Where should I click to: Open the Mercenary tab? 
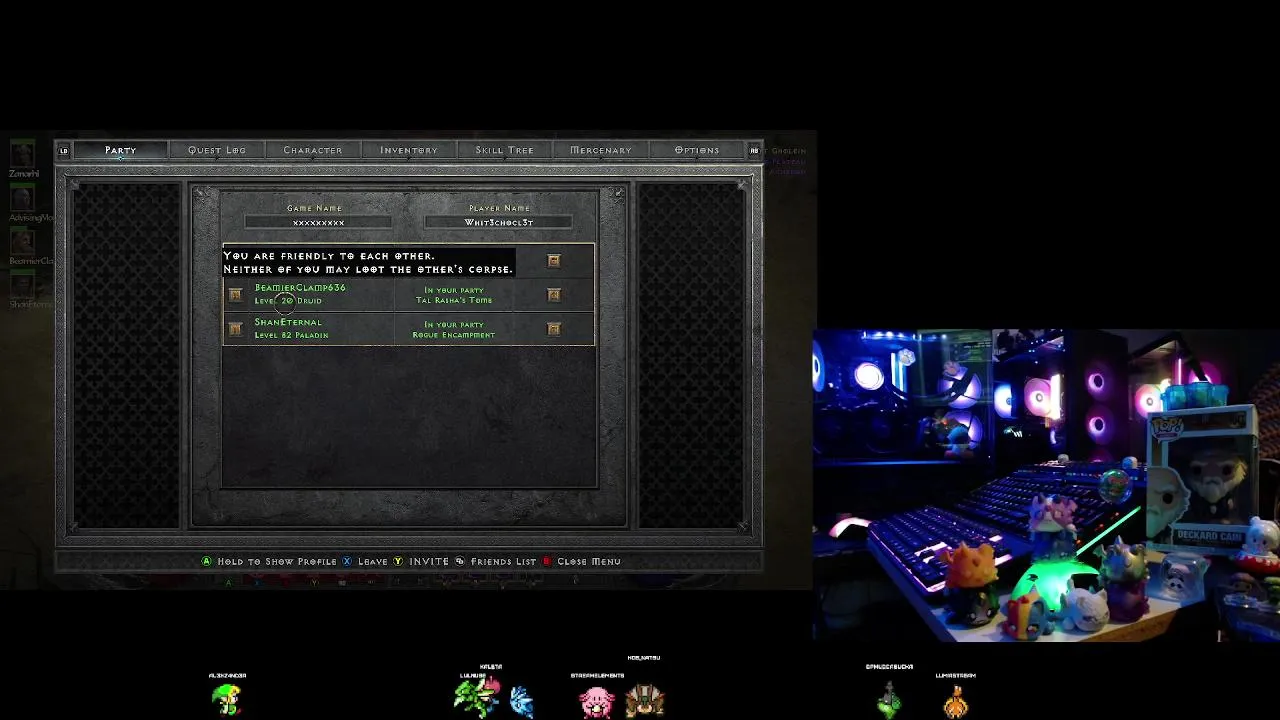tap(601, 150)
